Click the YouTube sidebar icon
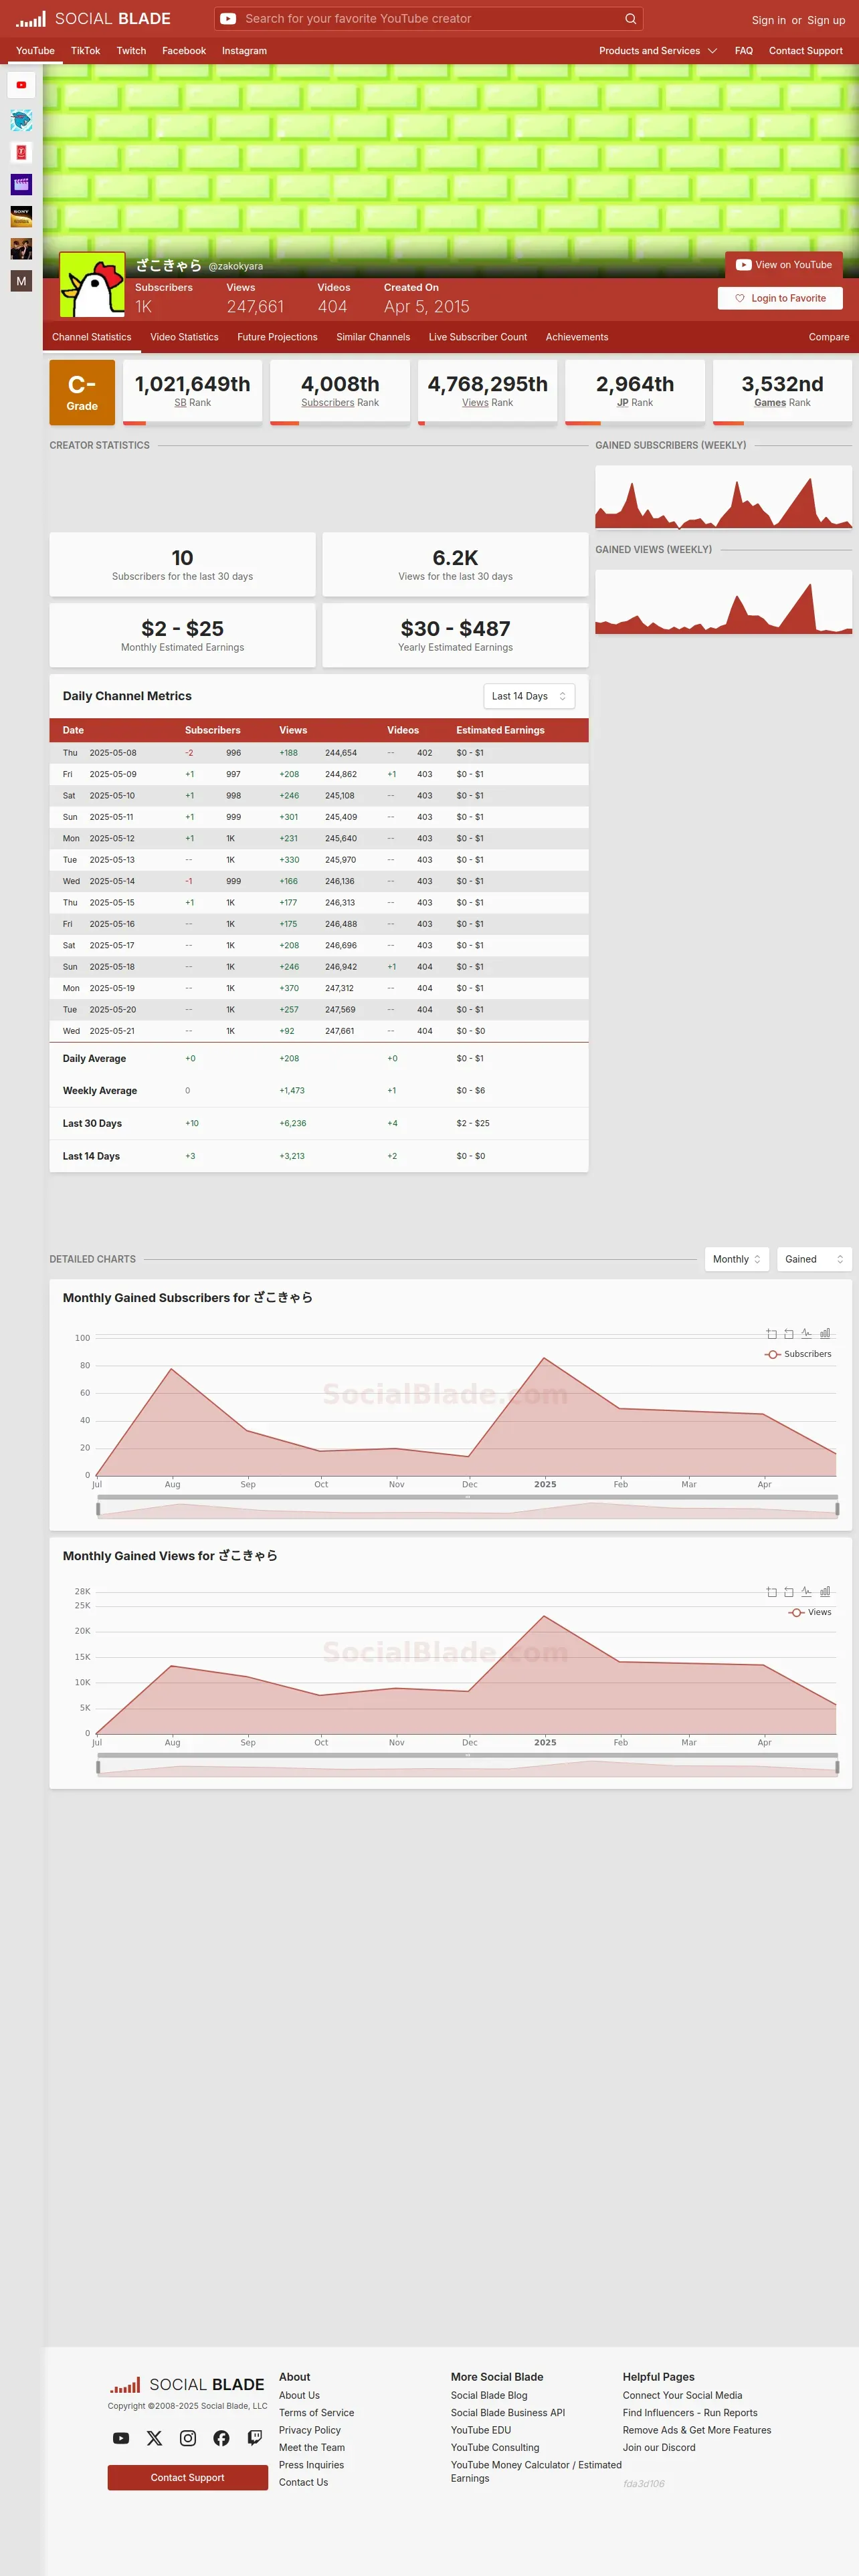Viewport: 859px width, 2576px height. (21, 85)
